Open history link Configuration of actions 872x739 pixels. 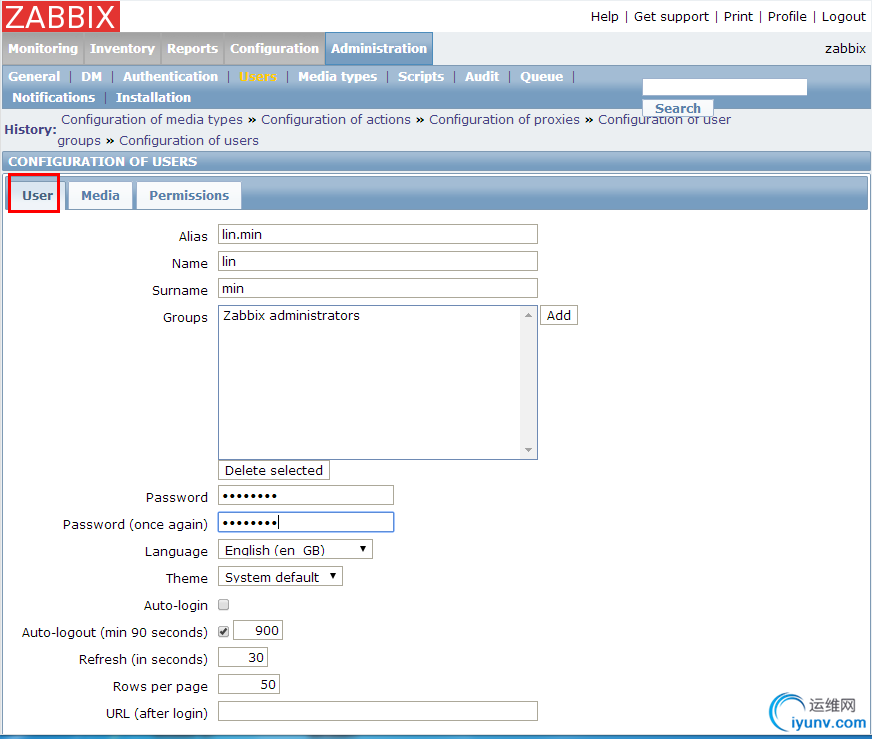(336, 120)
